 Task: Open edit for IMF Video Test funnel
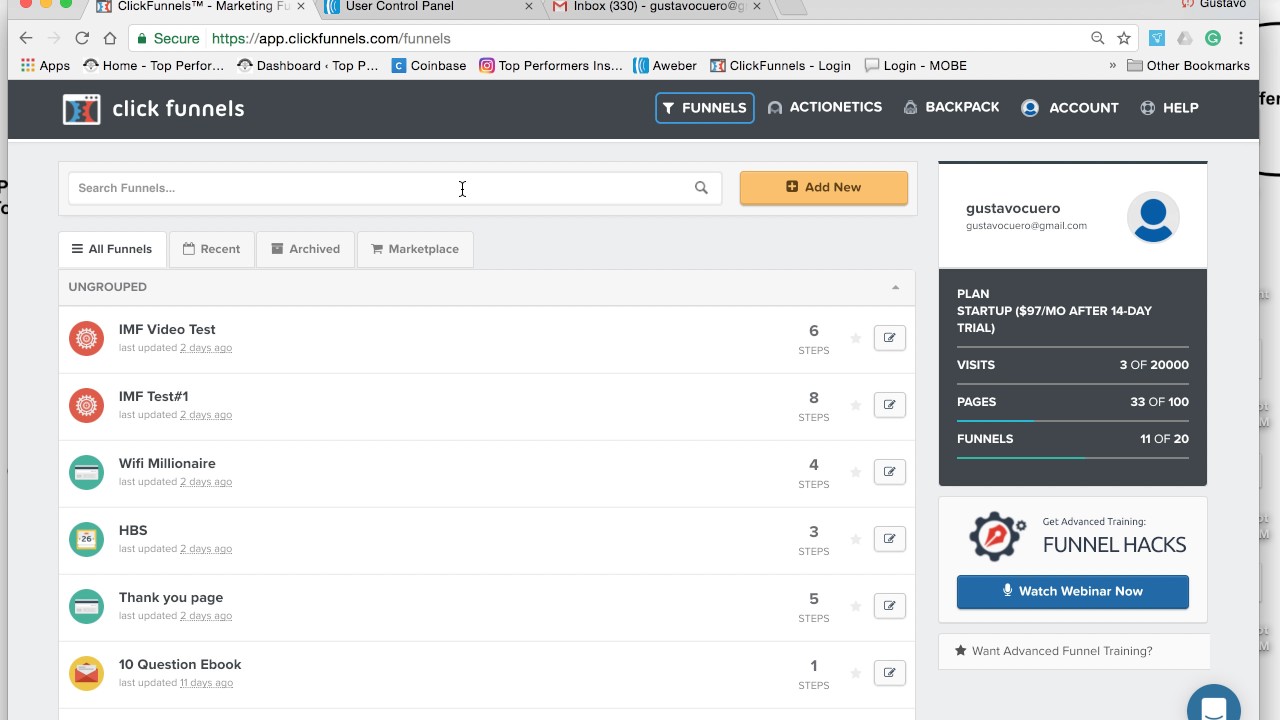tap(889, 338)
